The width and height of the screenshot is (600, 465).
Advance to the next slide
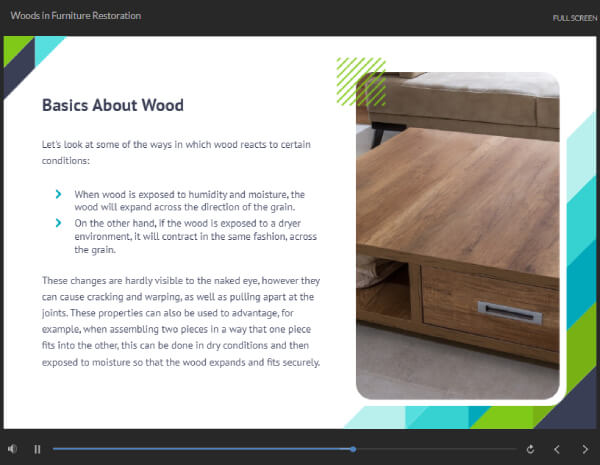(x=585, y=449)
